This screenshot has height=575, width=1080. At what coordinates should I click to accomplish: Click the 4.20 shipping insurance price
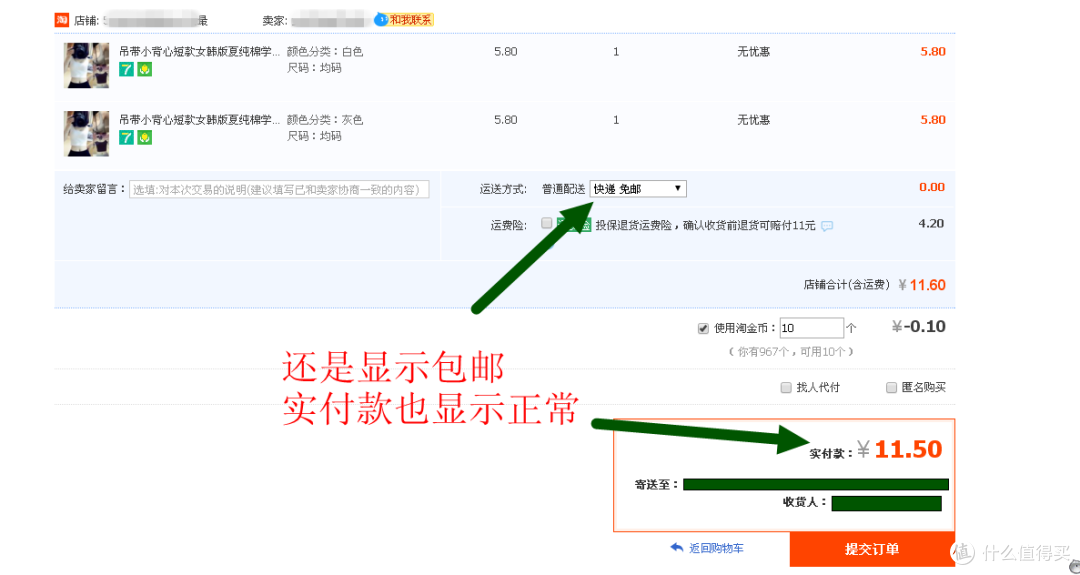point(931,224)
